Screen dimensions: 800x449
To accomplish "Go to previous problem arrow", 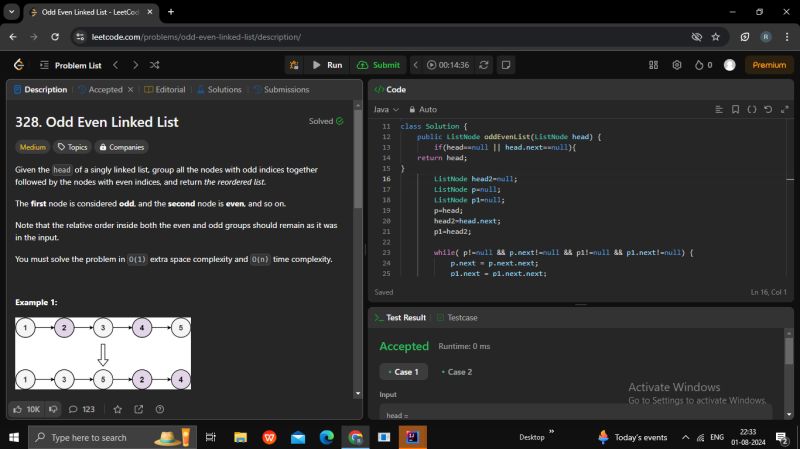I will (116, 65).
